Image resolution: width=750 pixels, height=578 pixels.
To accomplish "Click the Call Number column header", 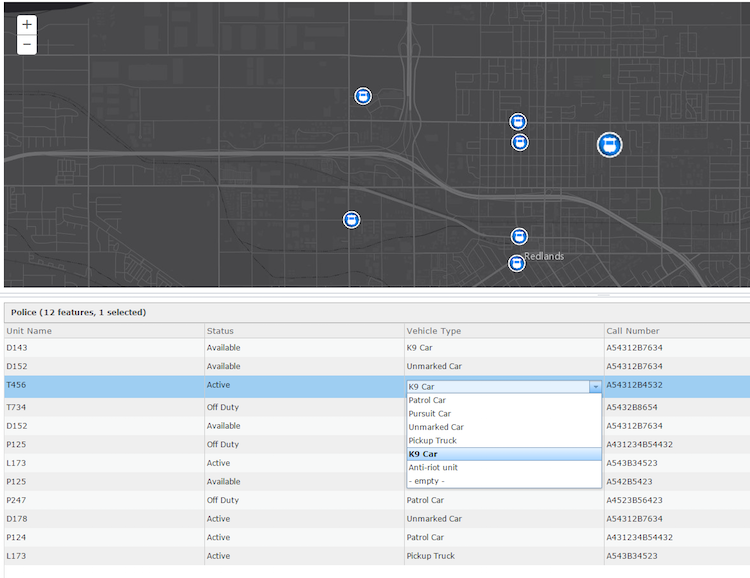I will coord(633,331).
